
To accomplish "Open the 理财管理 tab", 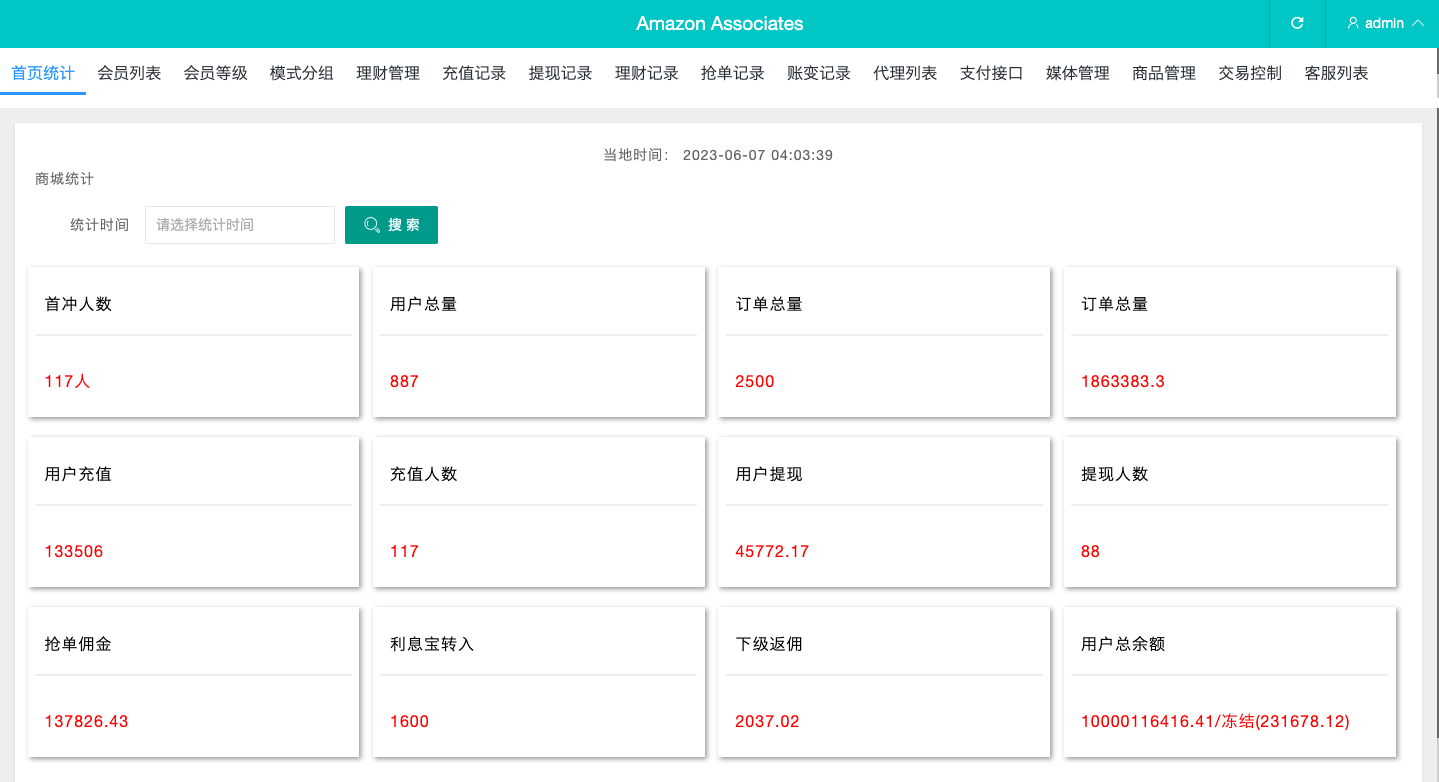I will pos(388,73).
